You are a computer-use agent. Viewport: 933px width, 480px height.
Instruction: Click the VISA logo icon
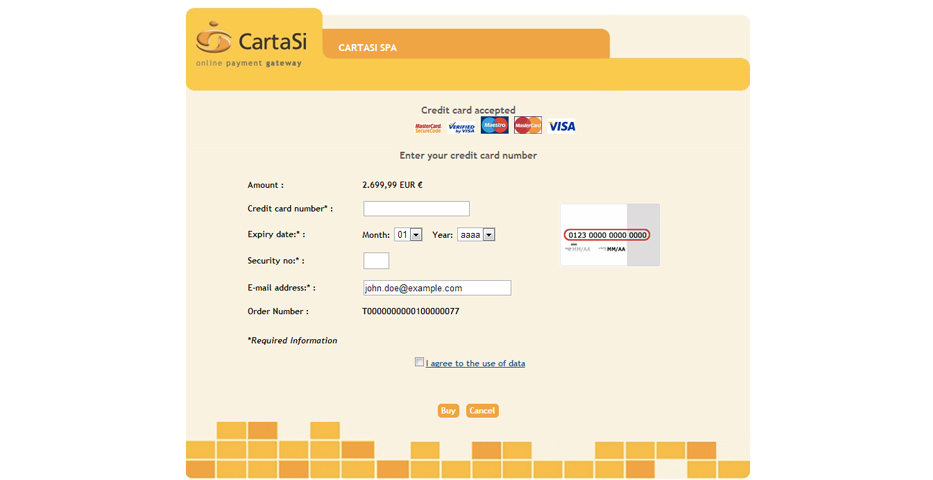(x=562, y=127)
